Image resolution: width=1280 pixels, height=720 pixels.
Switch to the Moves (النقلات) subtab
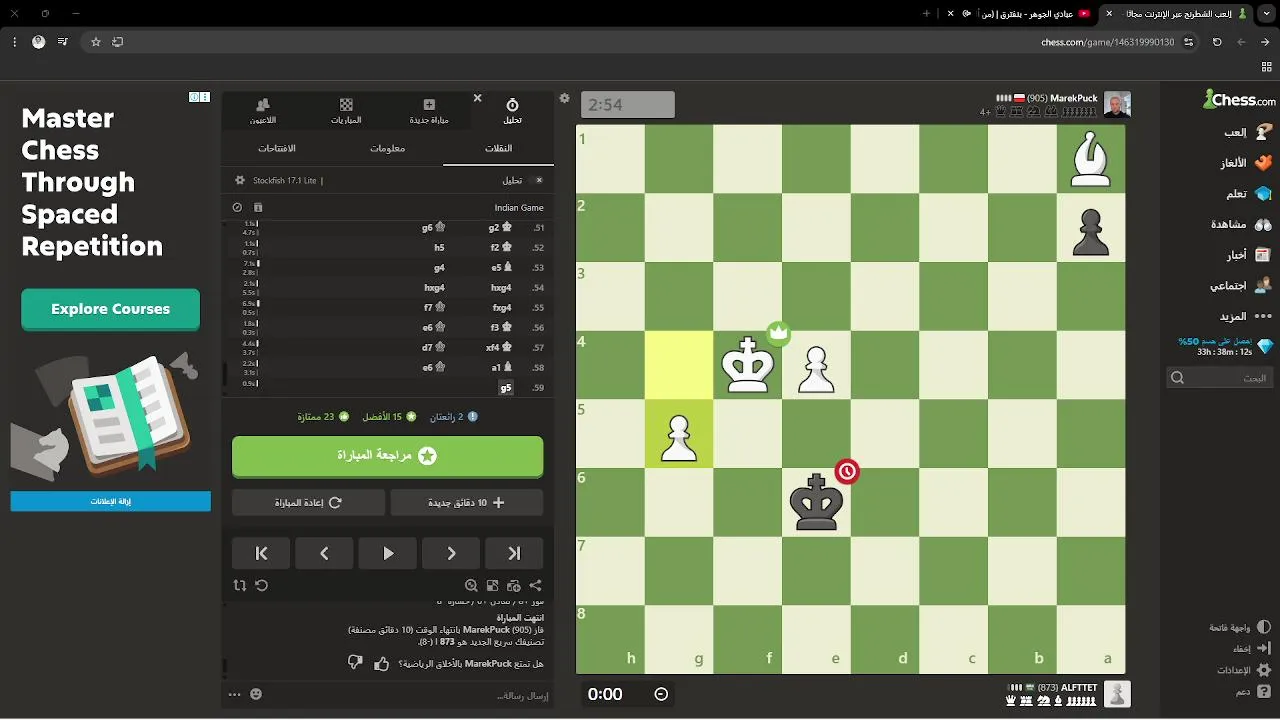tap(498, 148)
